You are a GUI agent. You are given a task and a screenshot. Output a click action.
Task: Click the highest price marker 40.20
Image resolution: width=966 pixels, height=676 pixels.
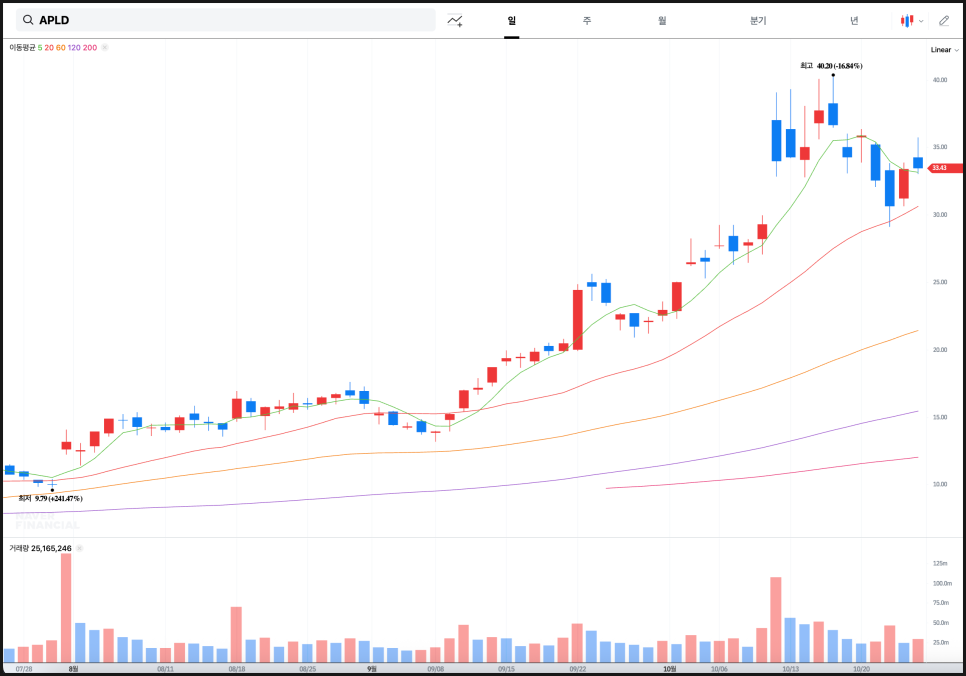833,66
